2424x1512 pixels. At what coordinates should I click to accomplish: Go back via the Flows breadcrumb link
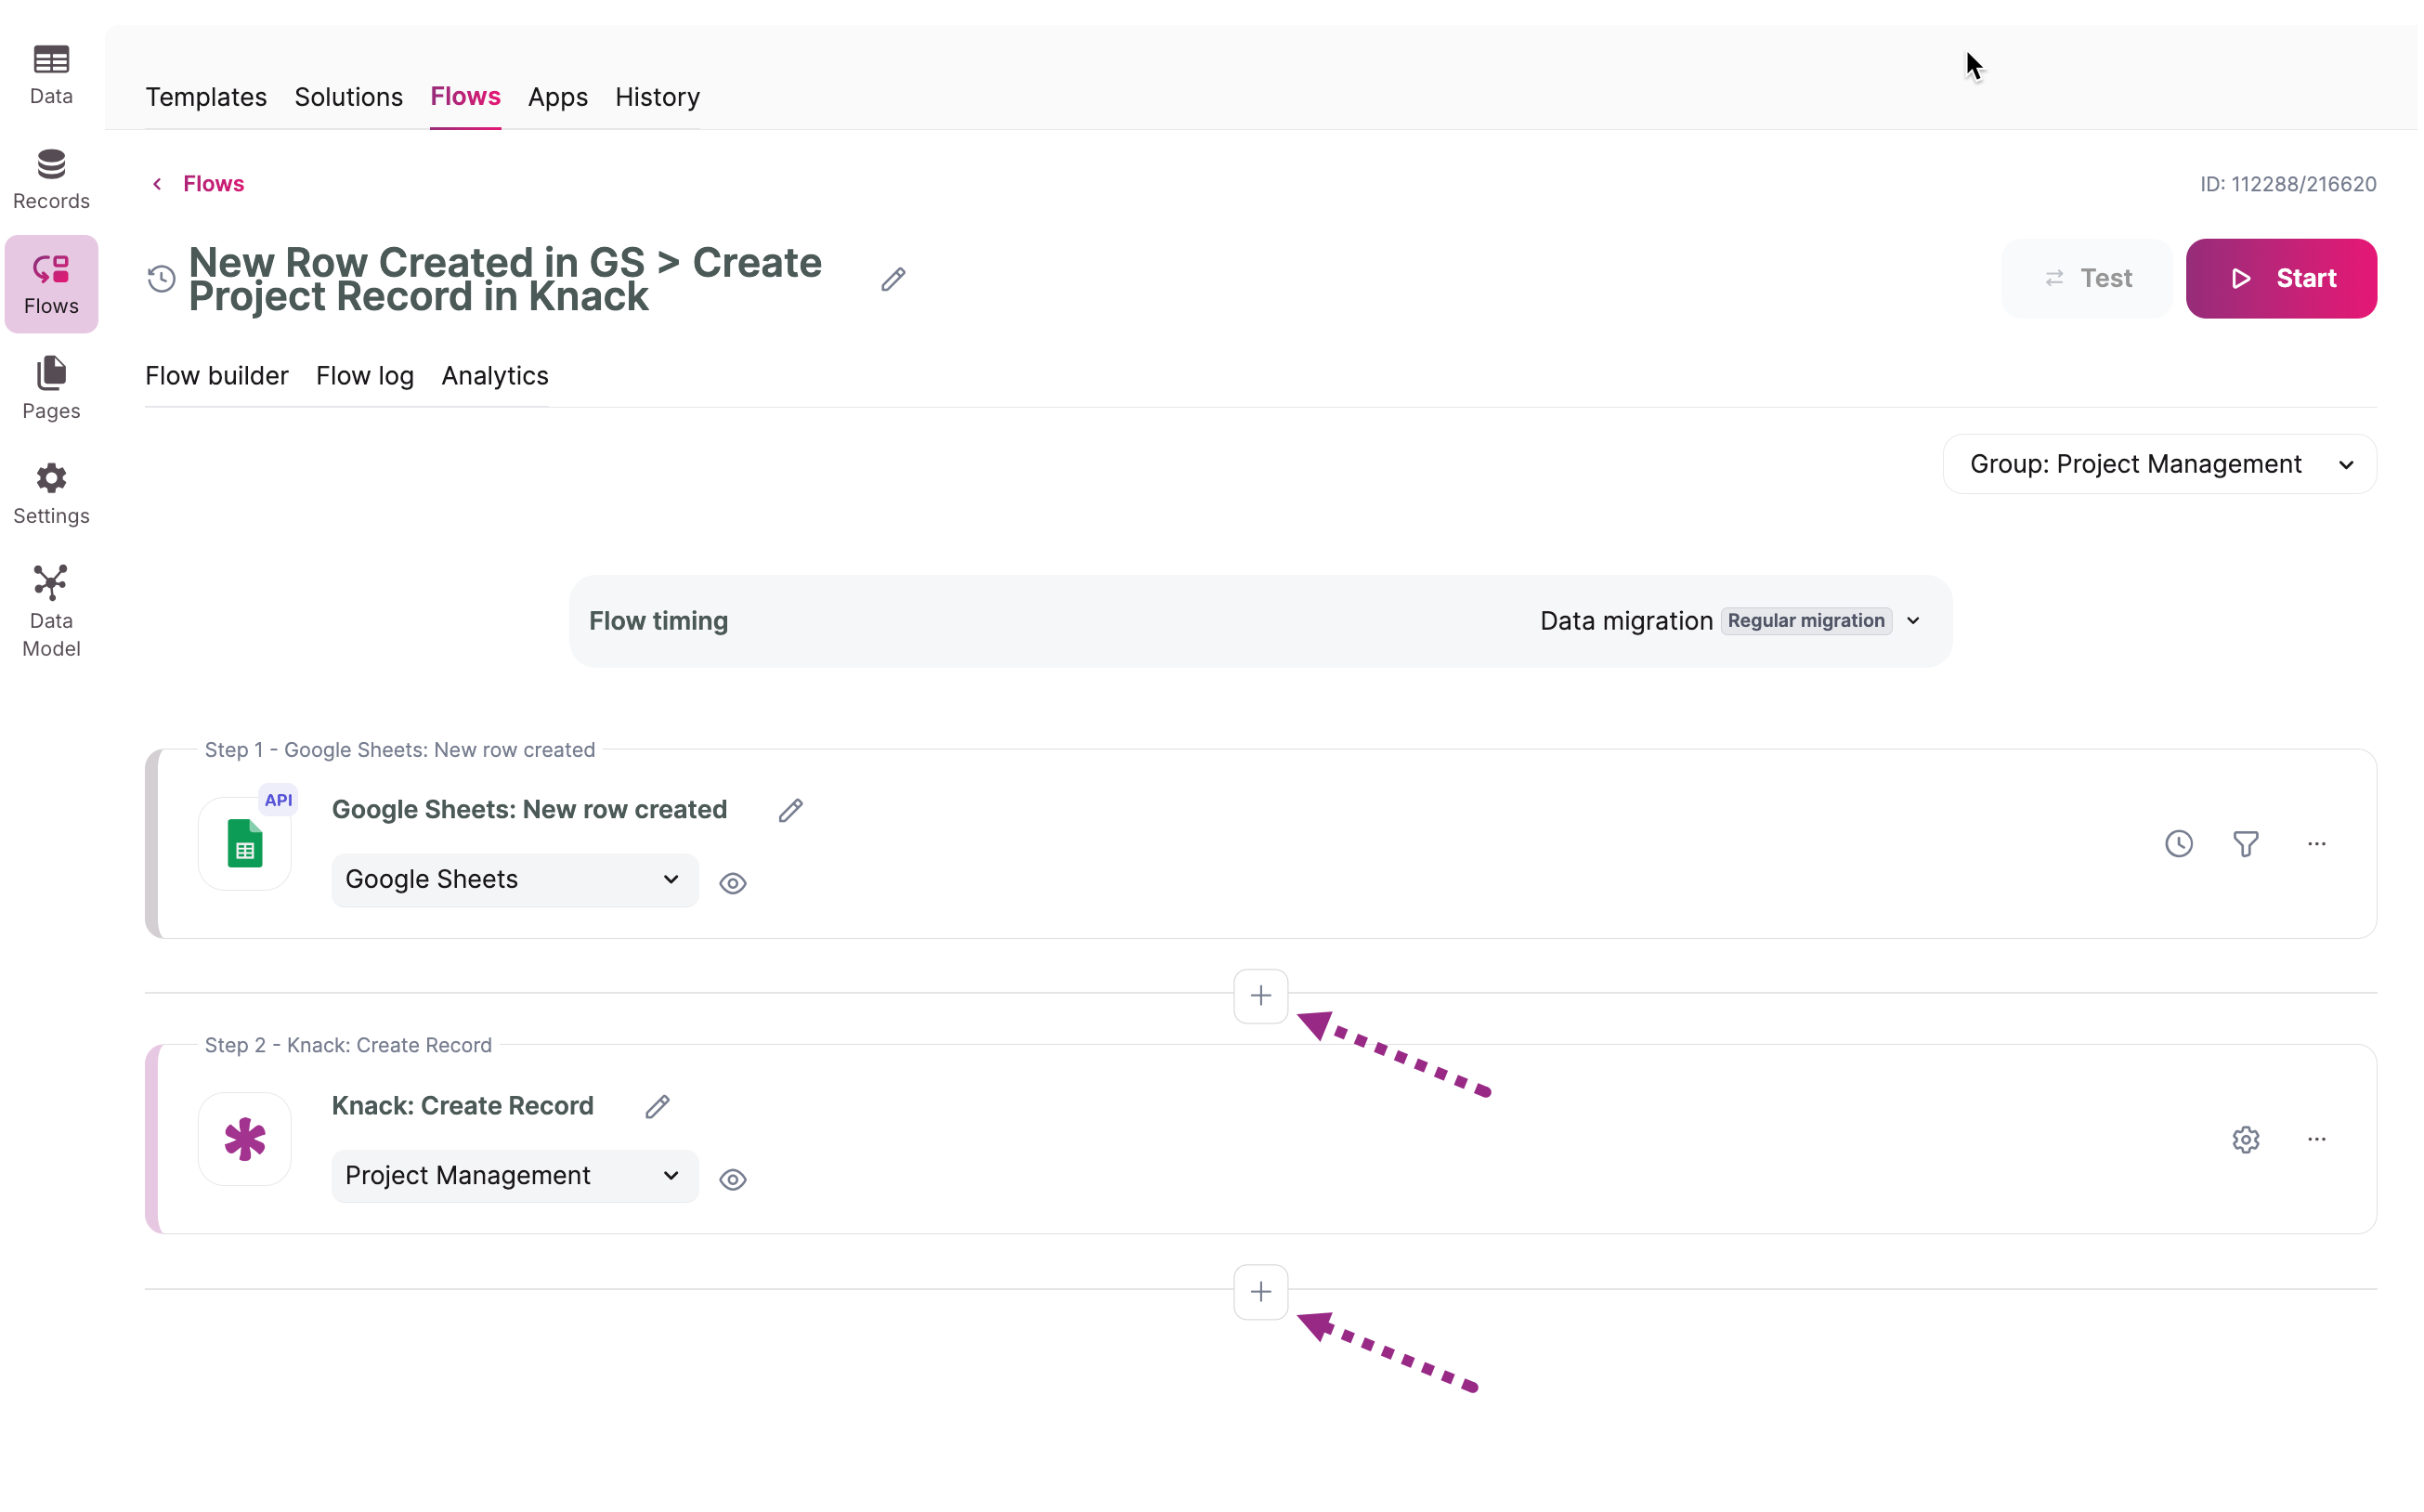213,184
